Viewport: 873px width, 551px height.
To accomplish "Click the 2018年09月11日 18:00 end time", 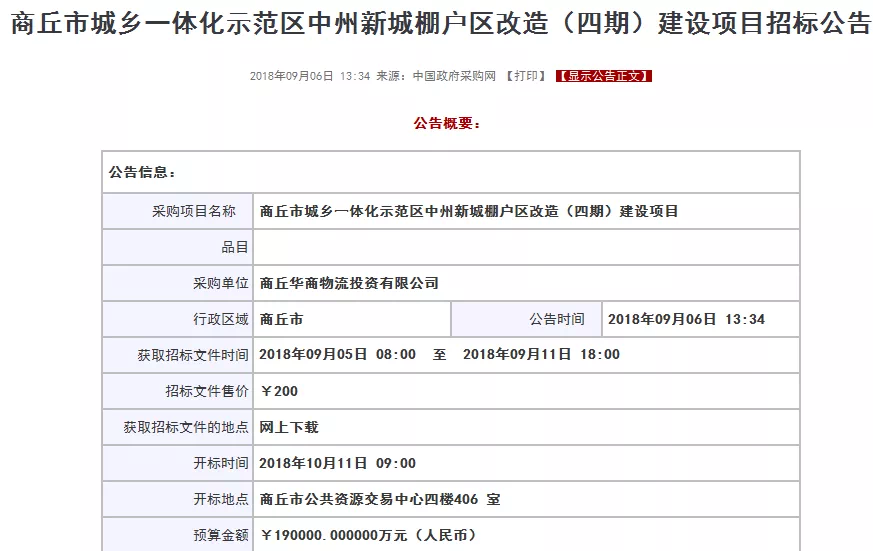I will [x=541, y=355].
